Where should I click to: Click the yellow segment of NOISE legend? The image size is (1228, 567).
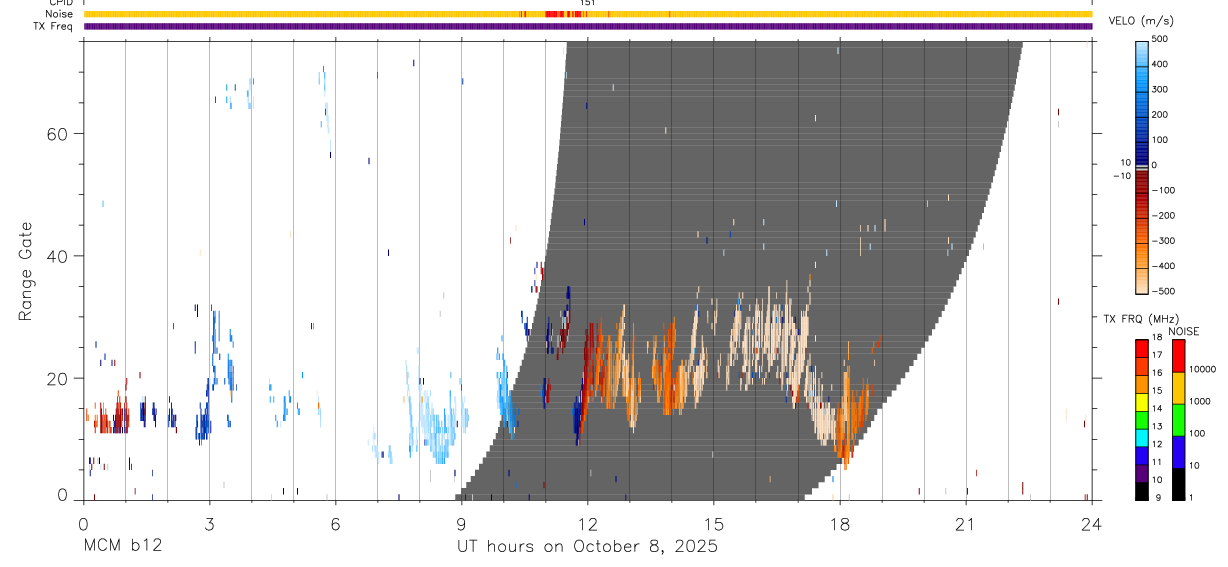1177,386
